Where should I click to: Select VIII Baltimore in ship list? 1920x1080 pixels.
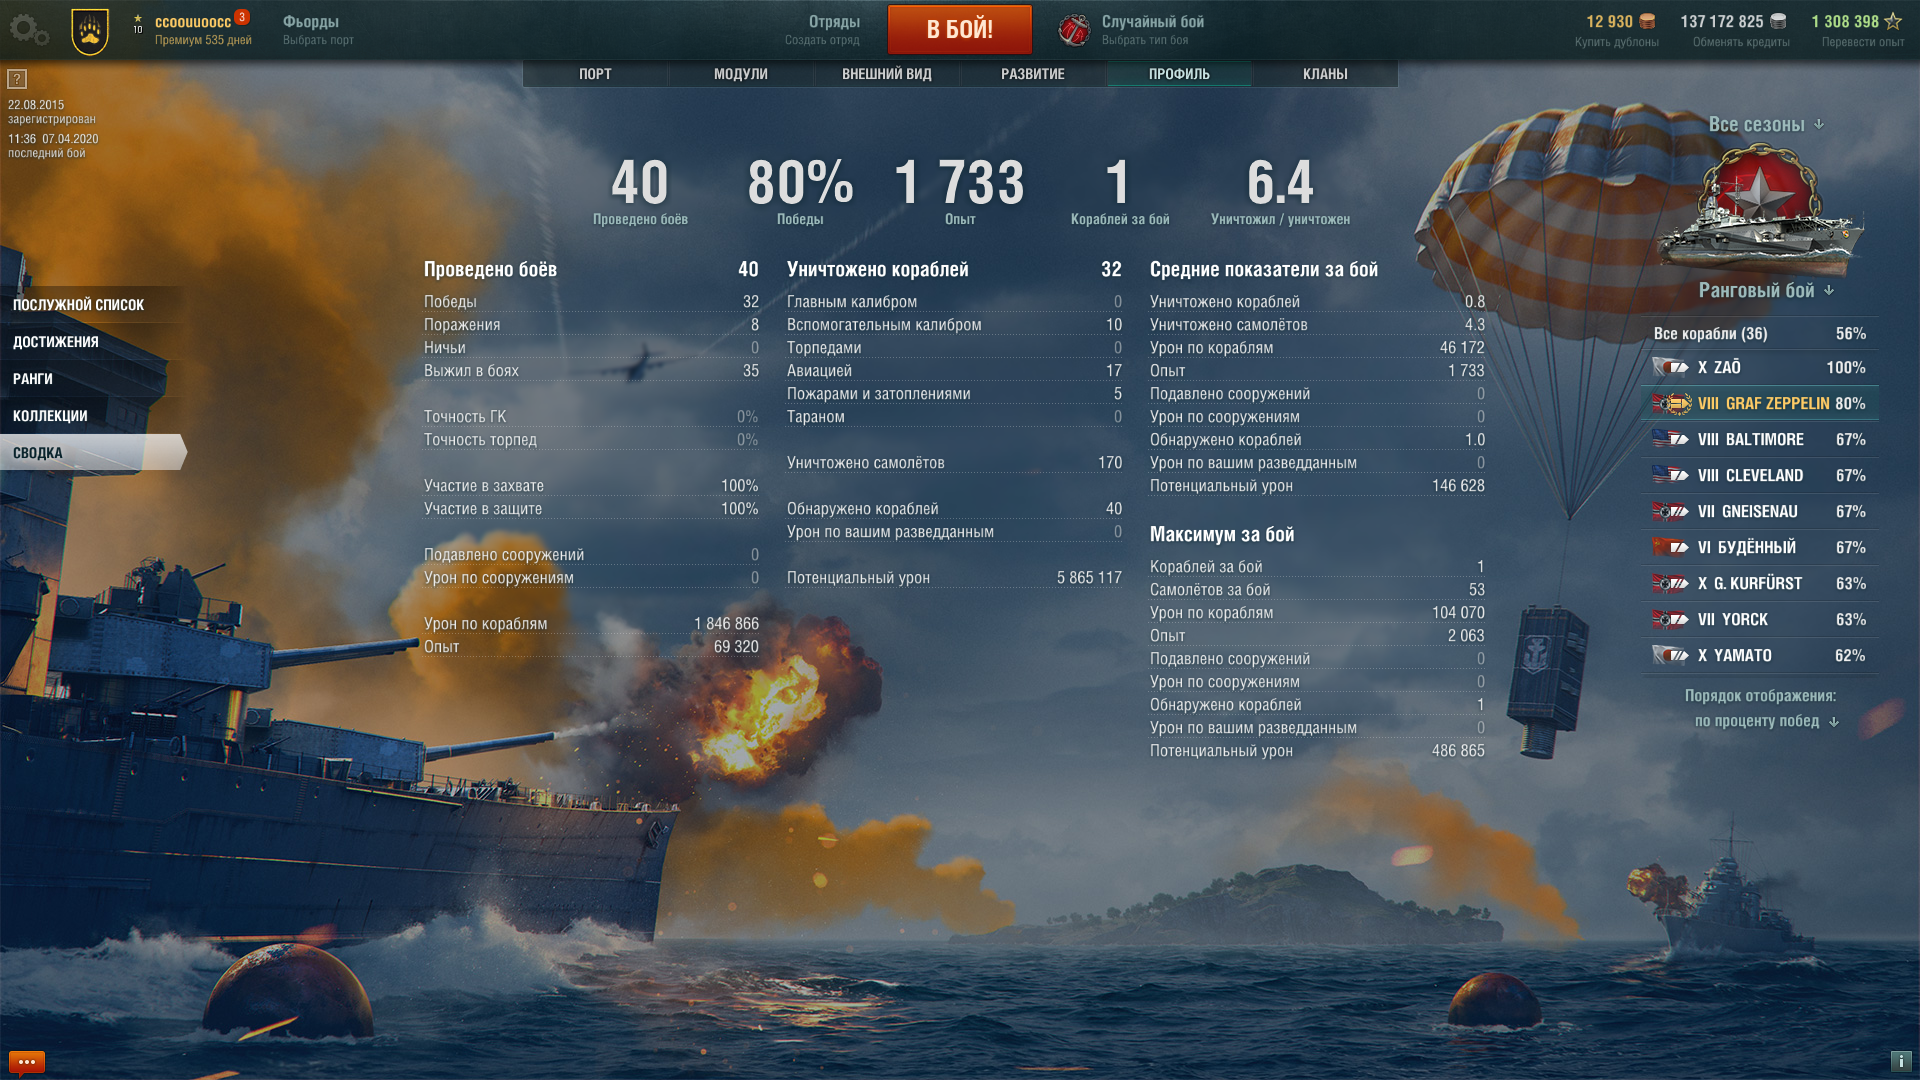1760,440
